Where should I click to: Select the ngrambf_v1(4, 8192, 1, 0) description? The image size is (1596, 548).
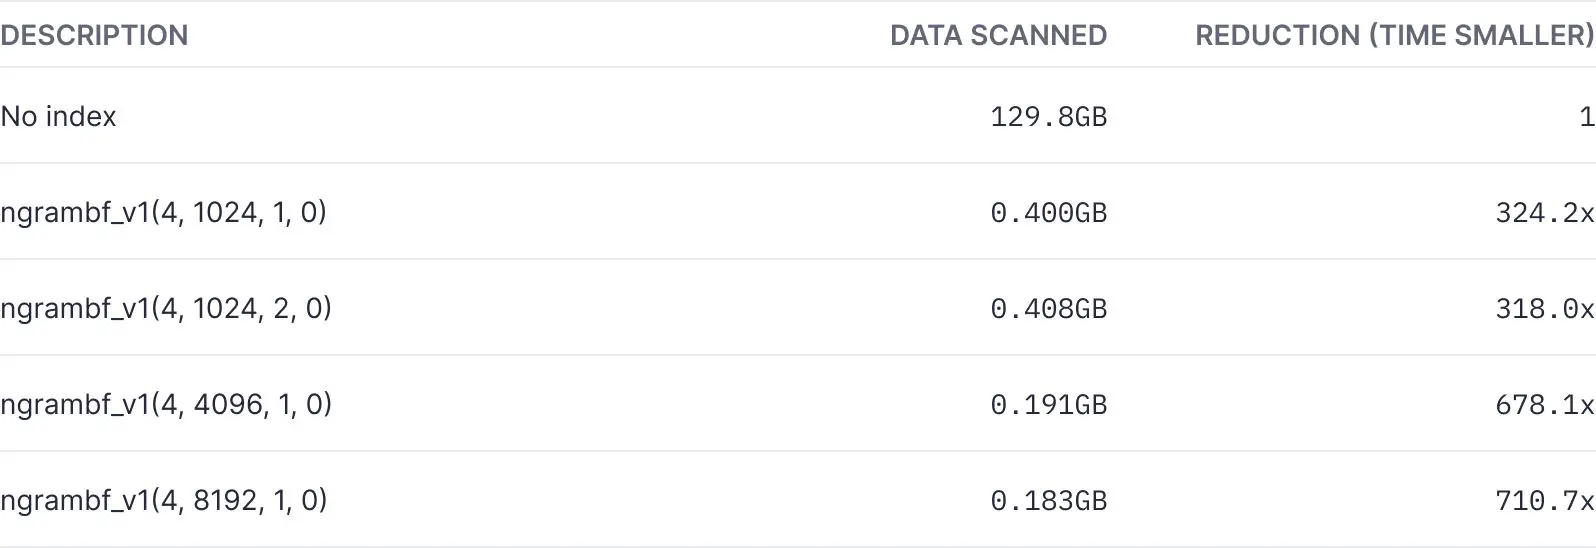tap(164, 500)
